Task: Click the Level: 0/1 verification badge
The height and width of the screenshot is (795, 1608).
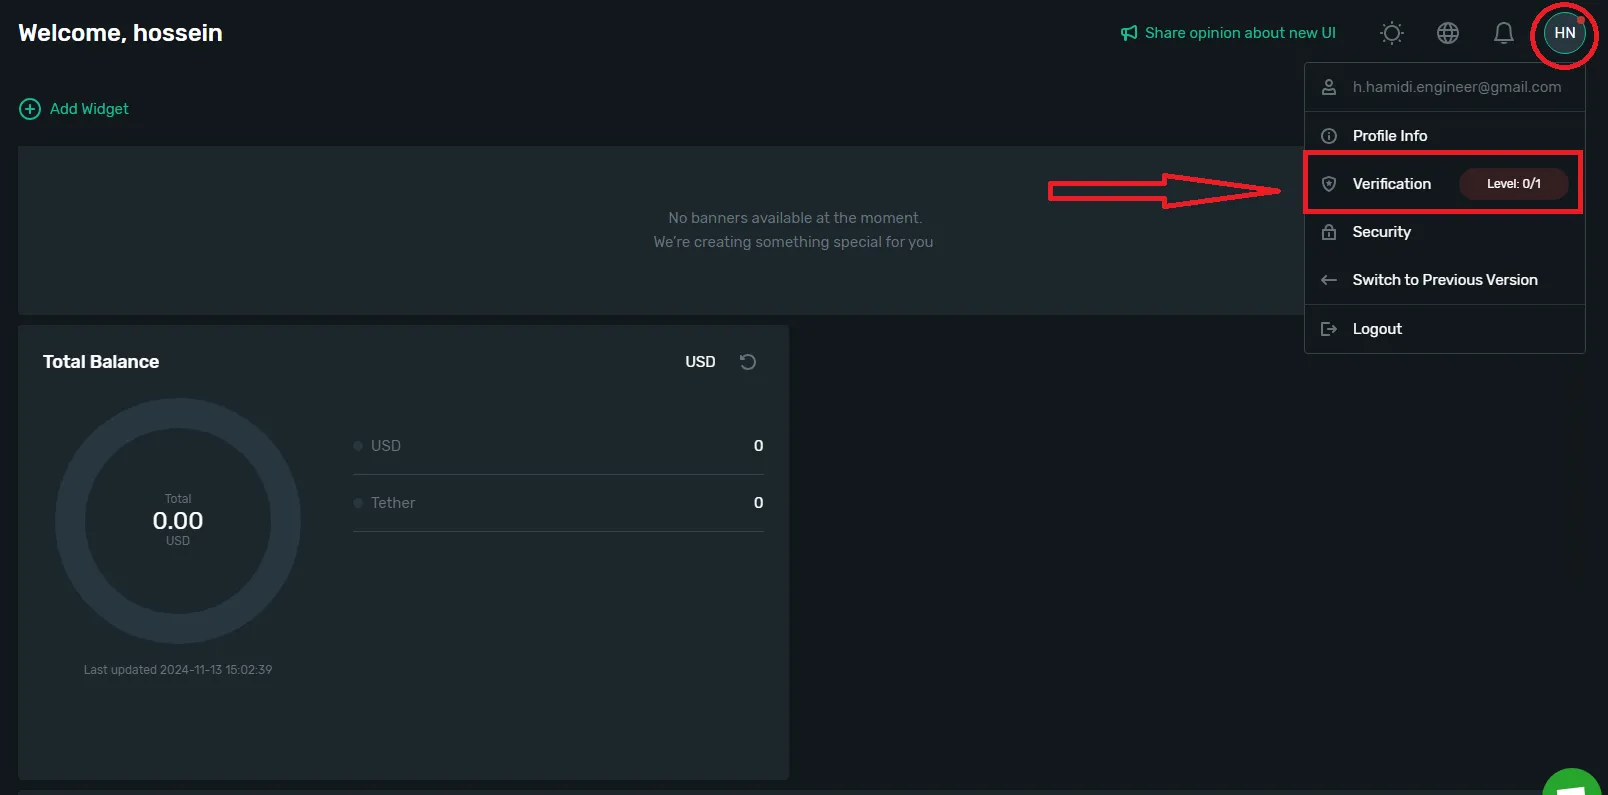Action: pyautogui.click(x=1513, y=184)
